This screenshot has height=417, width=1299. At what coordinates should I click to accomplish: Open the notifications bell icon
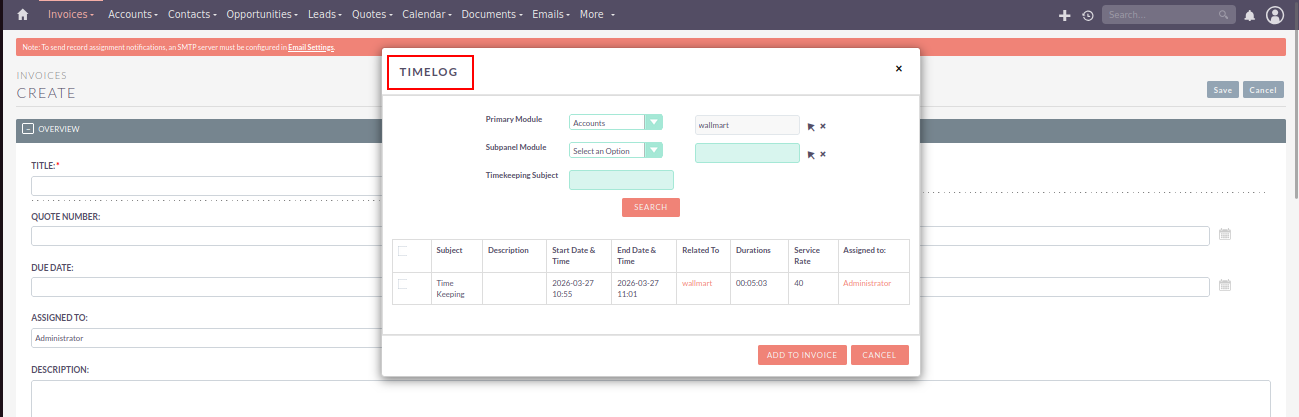1249,16
